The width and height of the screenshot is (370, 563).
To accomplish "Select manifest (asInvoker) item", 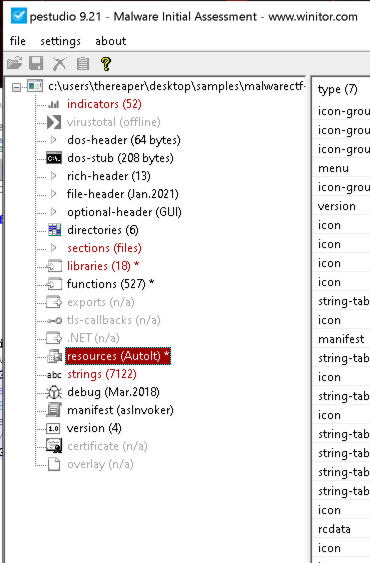I will tap(120, 410).
